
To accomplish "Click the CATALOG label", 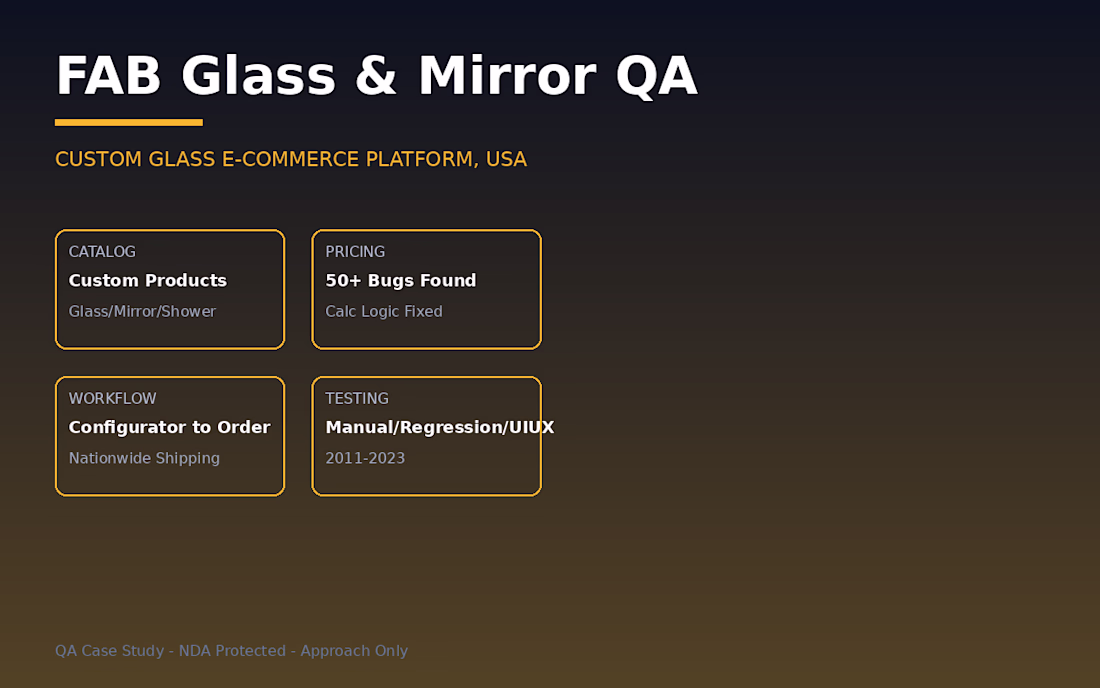I will click(102, 252).
